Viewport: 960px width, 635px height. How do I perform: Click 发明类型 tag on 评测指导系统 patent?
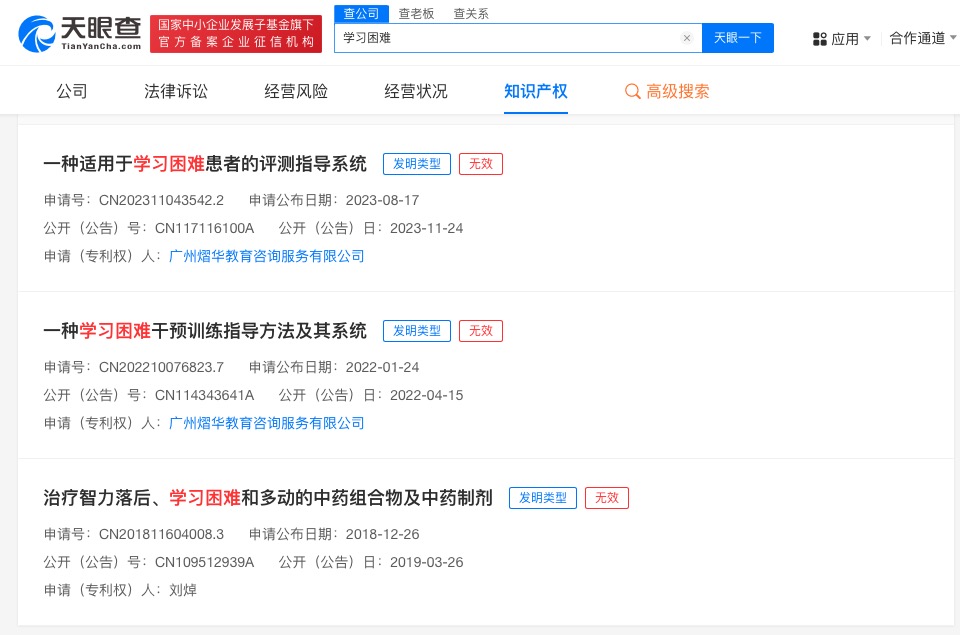coord(417,164)
